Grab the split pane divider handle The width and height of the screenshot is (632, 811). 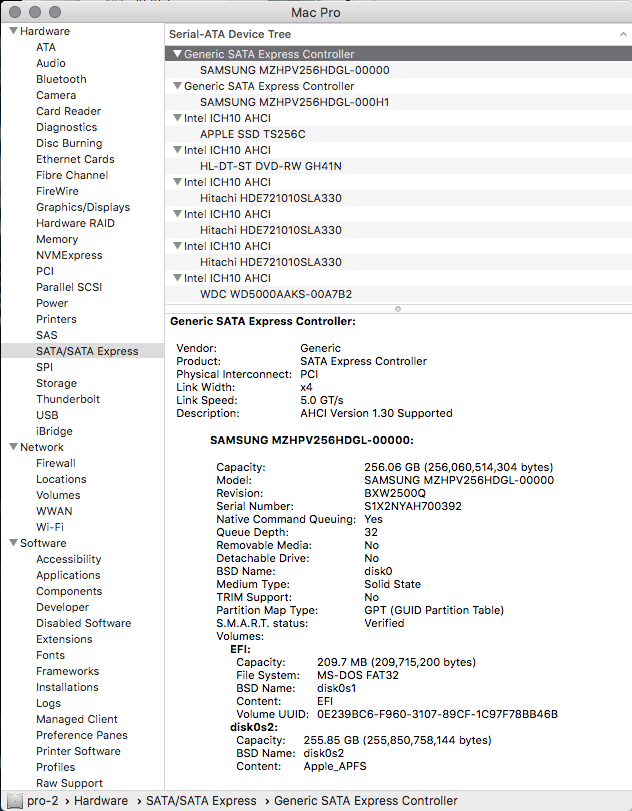pyautogui.click(x=398, y=309)
